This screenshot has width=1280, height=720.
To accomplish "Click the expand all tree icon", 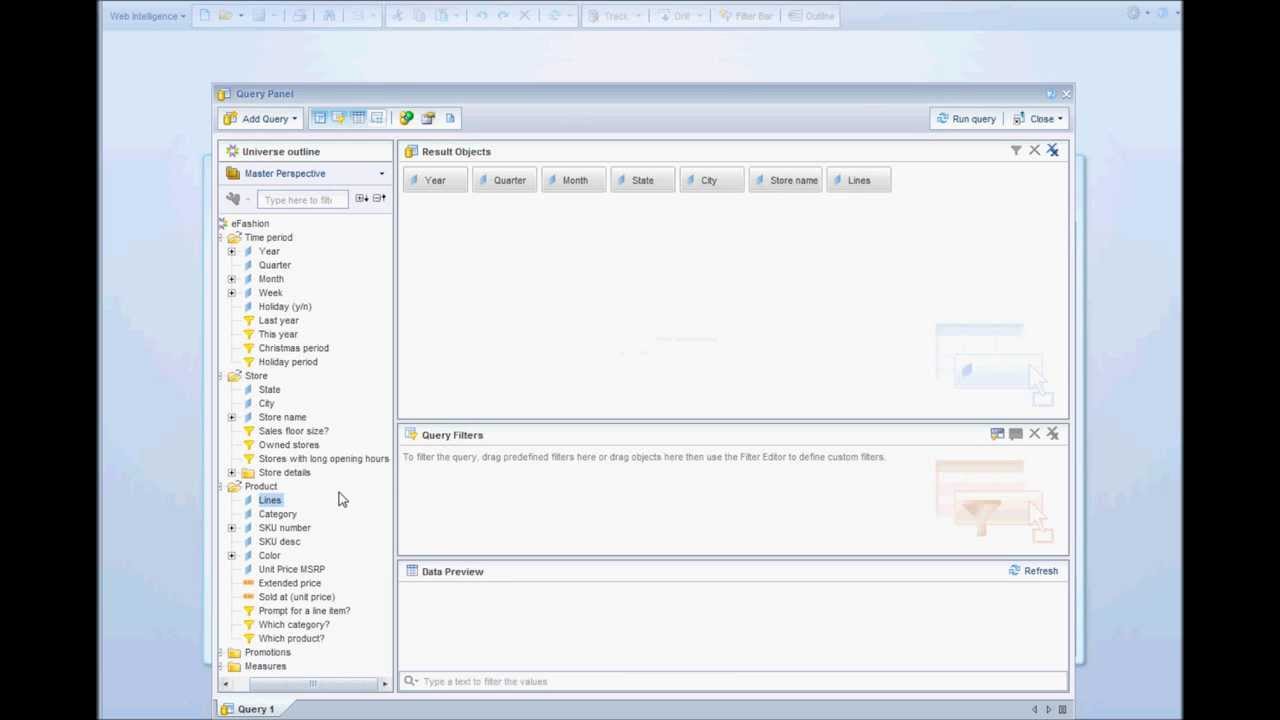I will click(361, 198).
